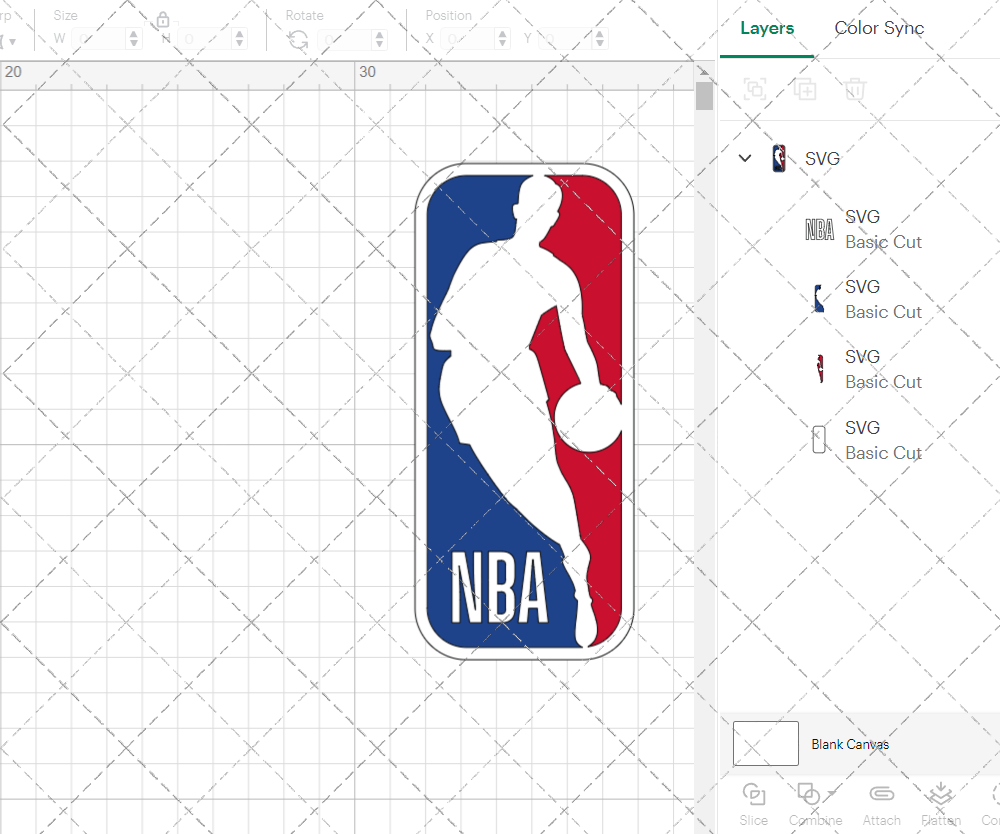Click the Delete trash icon
1000x834 pixels.
coord(854,89)
